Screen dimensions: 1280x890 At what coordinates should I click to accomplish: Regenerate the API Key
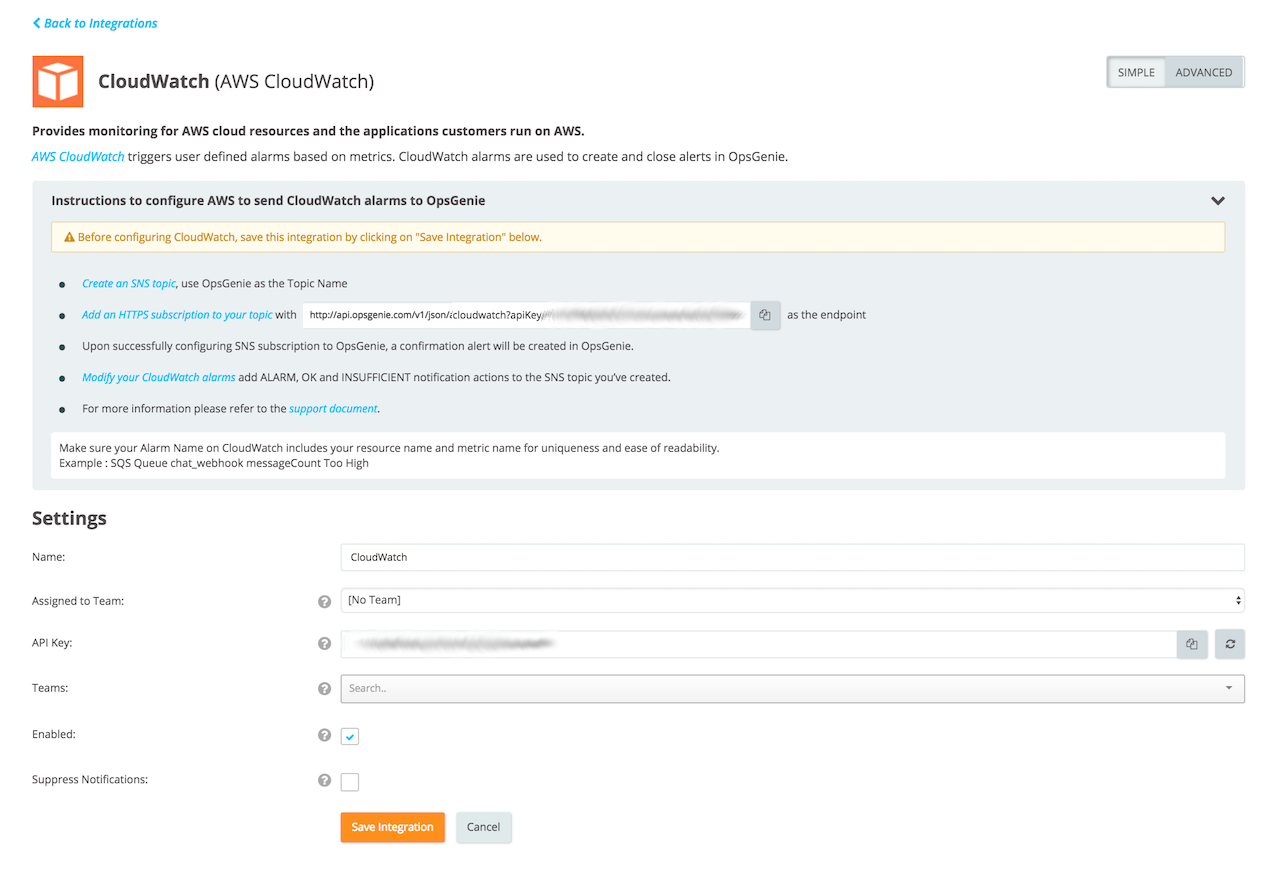[x=1230, y=645]
